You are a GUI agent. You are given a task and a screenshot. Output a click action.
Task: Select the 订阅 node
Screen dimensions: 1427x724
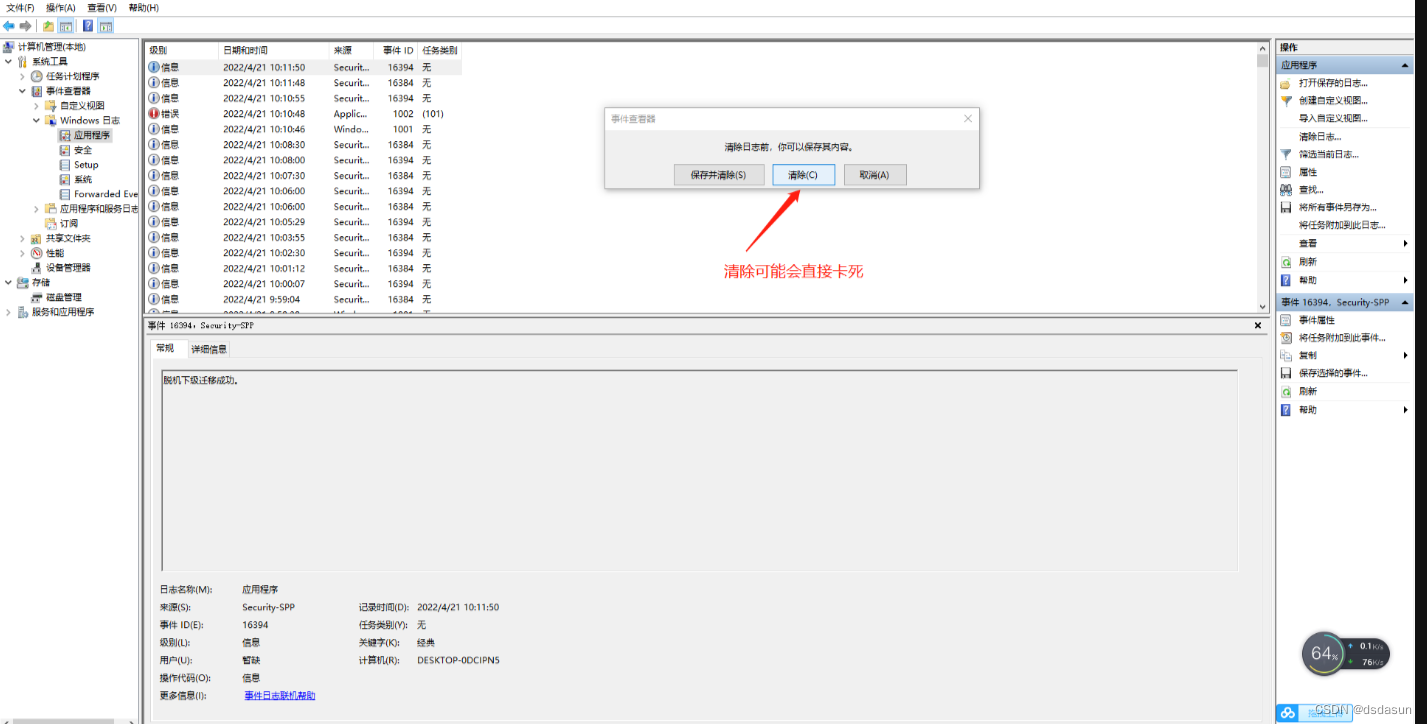point(69,224)
